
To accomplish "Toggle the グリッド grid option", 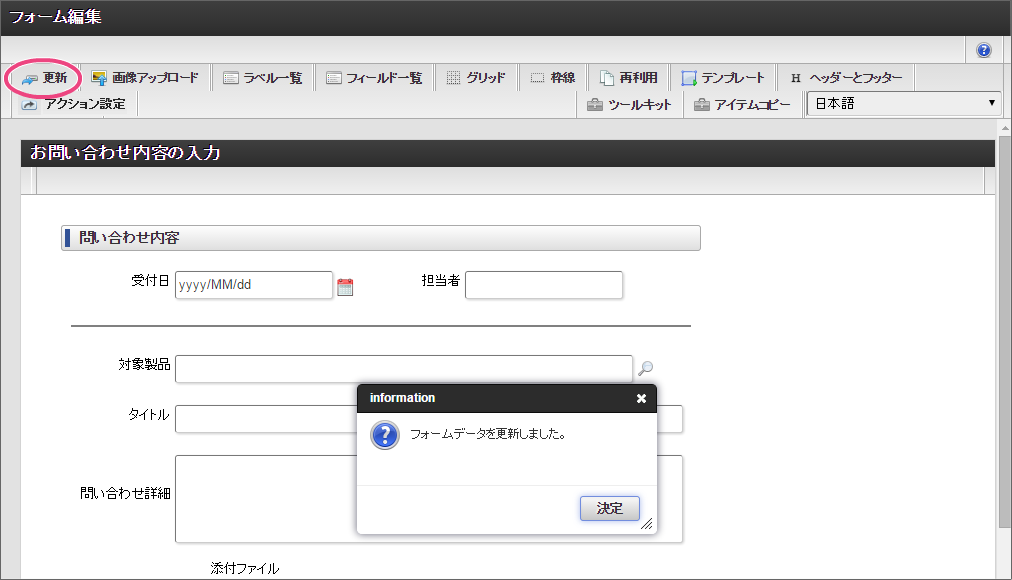I will tap(476, 78).
